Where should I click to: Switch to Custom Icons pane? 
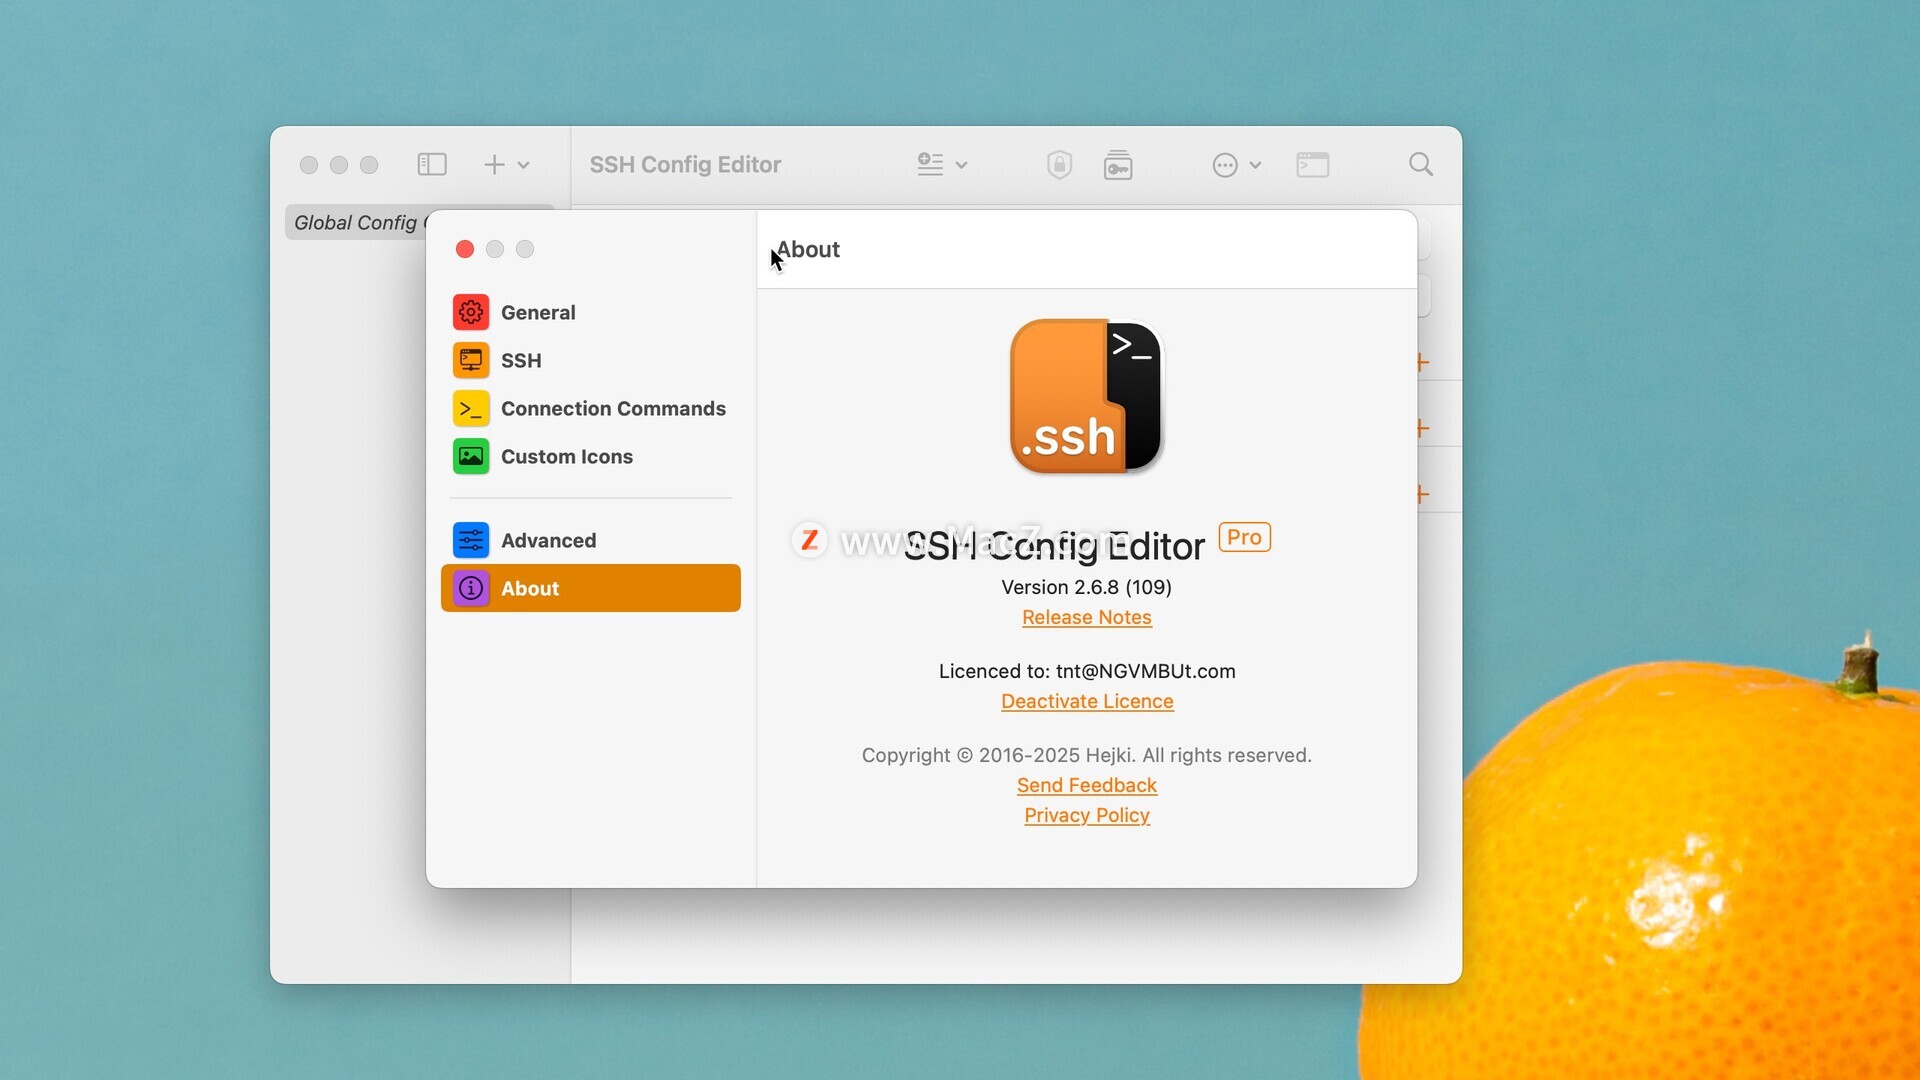567,456
